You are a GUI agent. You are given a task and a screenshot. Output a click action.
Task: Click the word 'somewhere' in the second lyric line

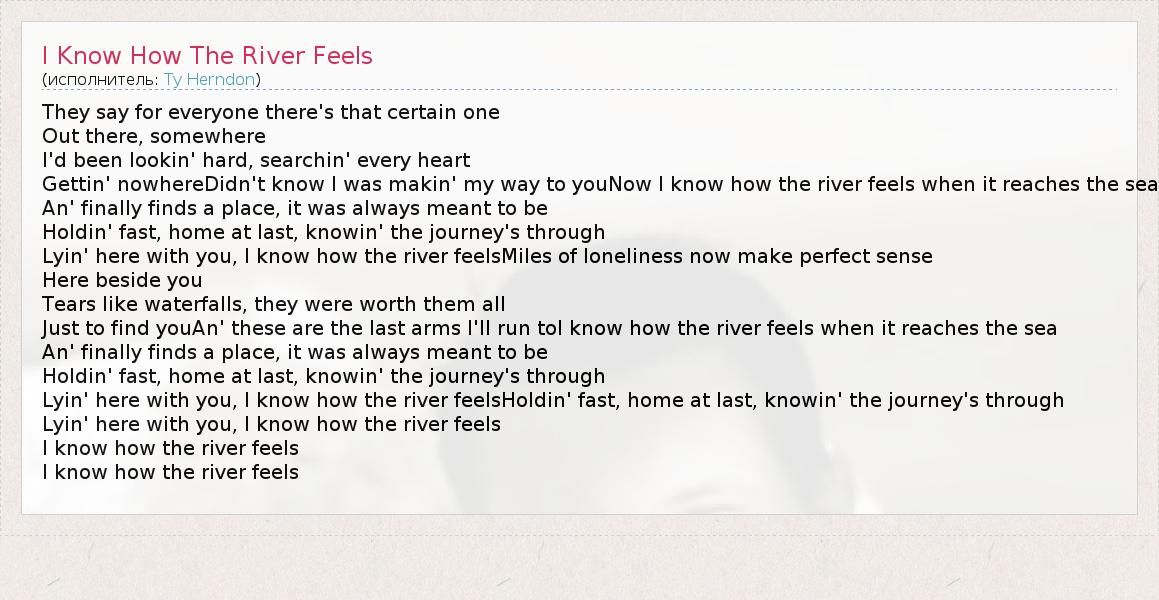click(206, 136)
